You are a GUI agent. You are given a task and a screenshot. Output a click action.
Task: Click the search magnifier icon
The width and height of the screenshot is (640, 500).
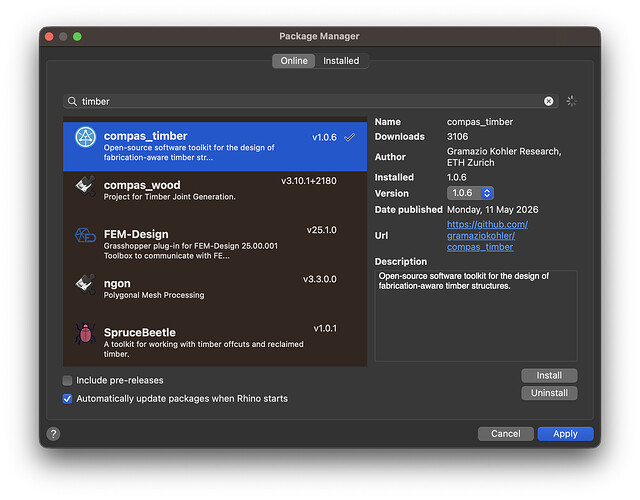[x=72, y=101]
